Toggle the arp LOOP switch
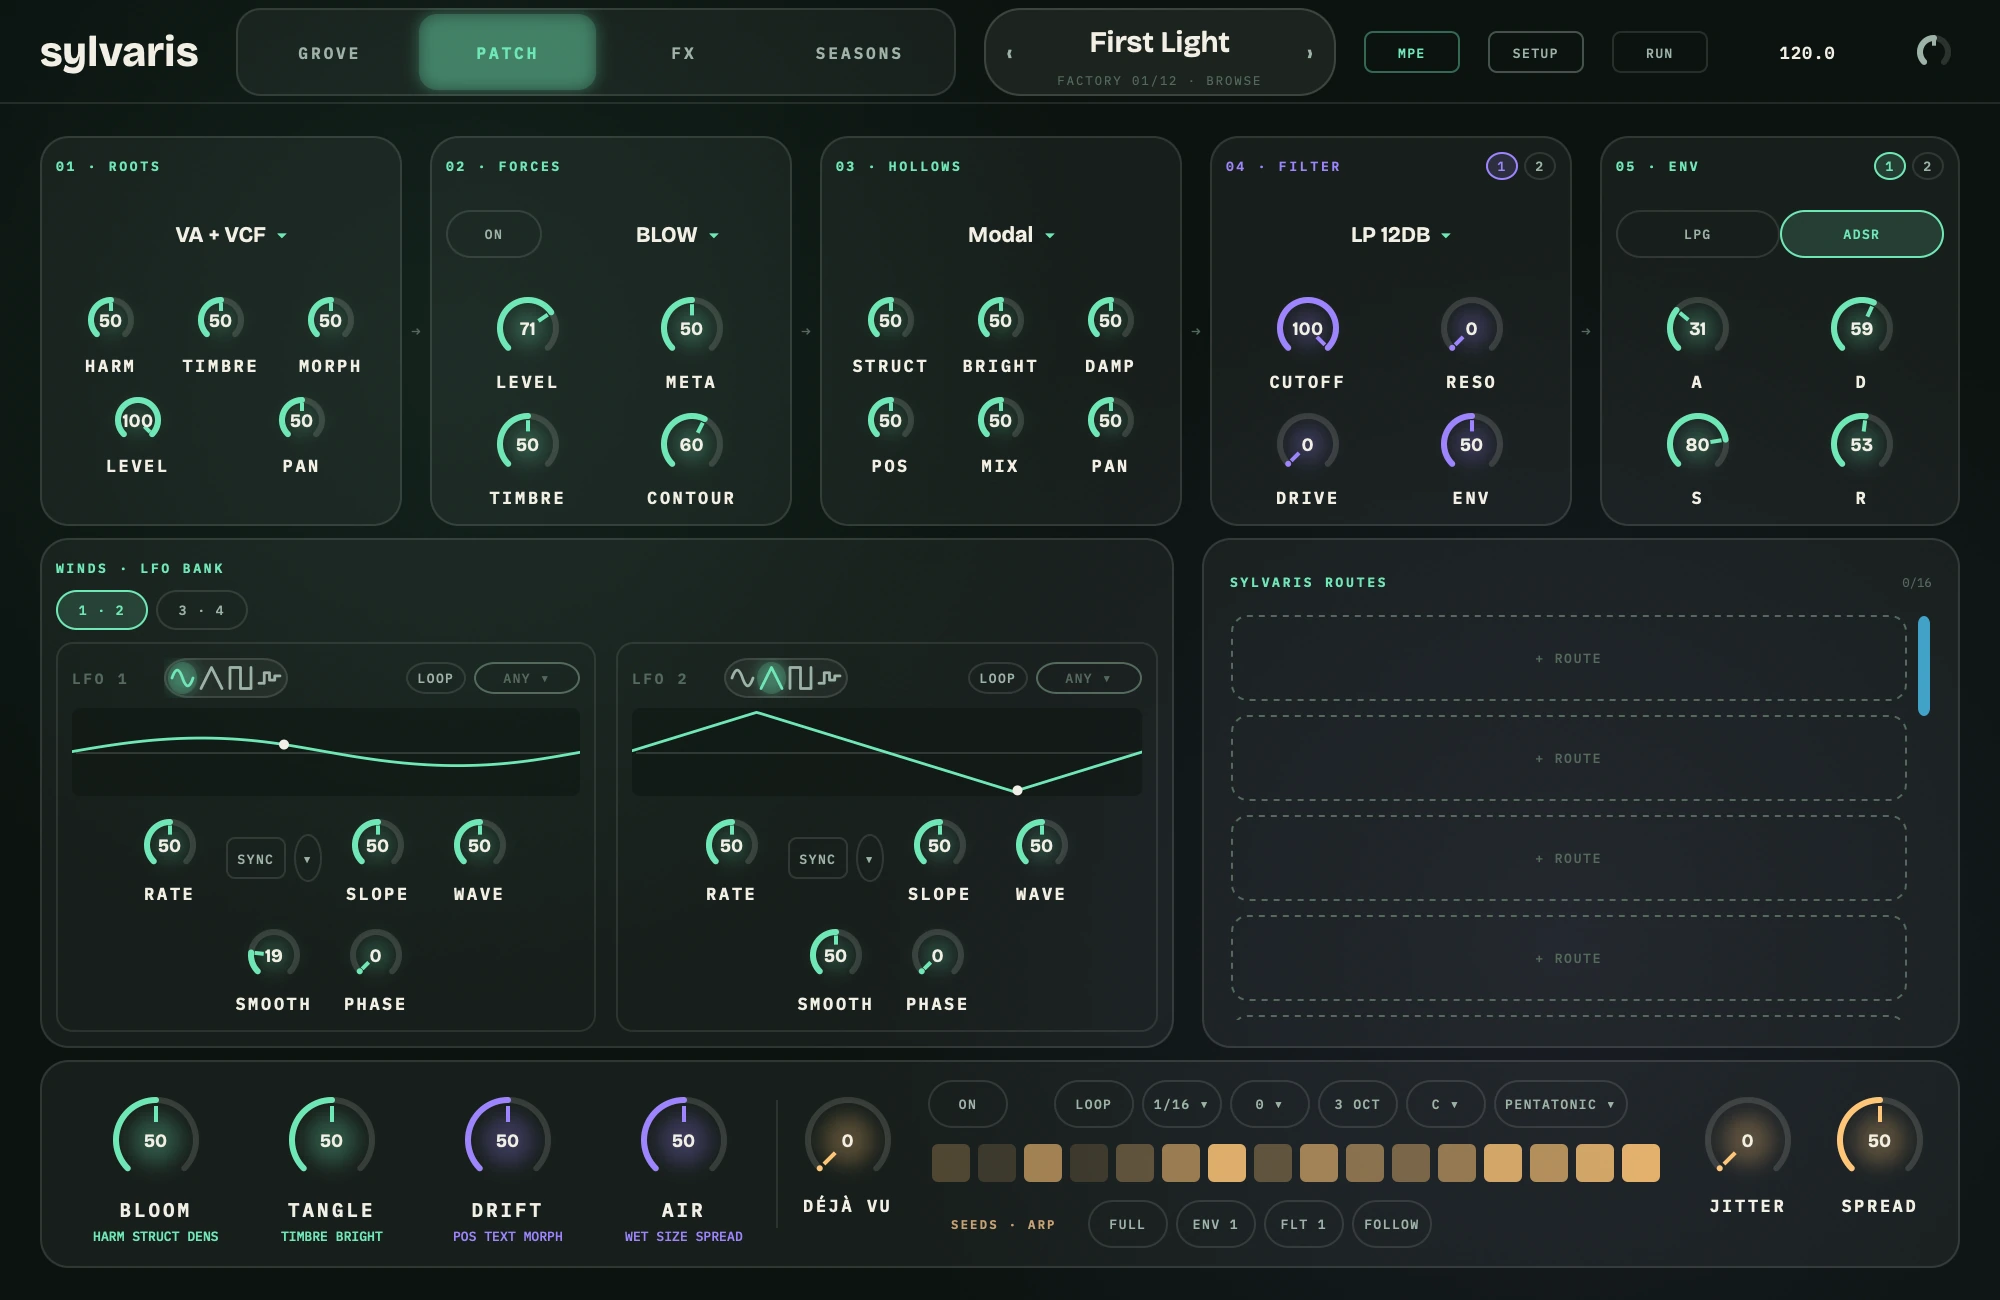This screenshot has height=1300, width=2000. pos(1093,1104)
